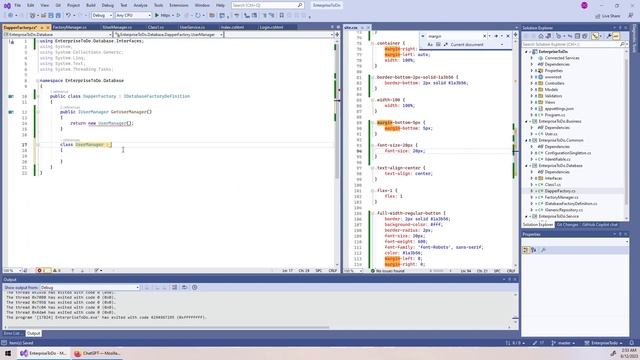The width and height of the screenshot is (640, 360).
Task: Open the Current document scope dropdown
Action: click(477, 44)
